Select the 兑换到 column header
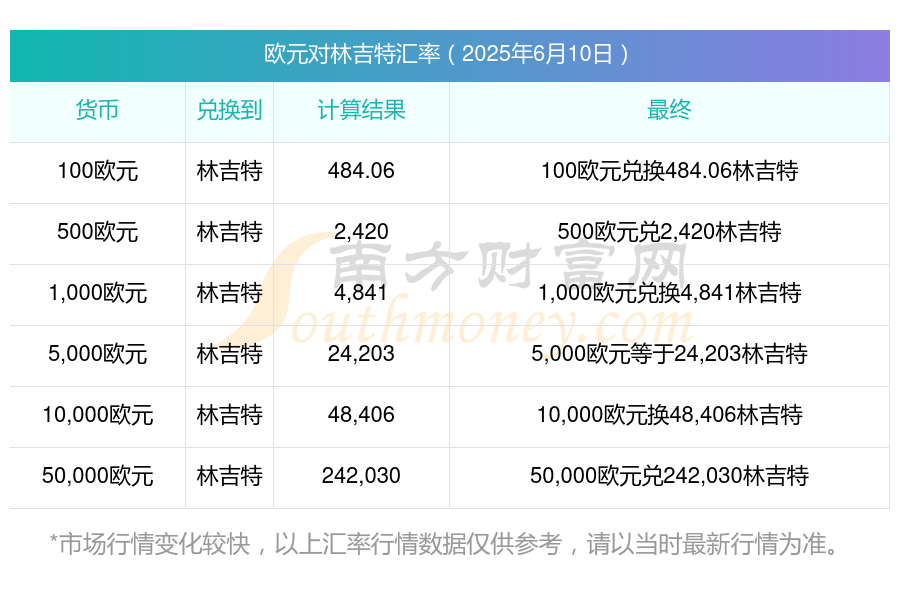 [x=229, y=110]
